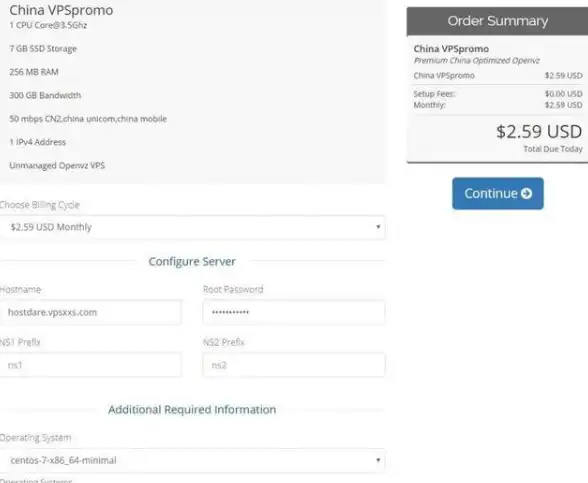Click the Order Summary header
The width and height of the screenshot is (588, 483).
pos(497,21)
